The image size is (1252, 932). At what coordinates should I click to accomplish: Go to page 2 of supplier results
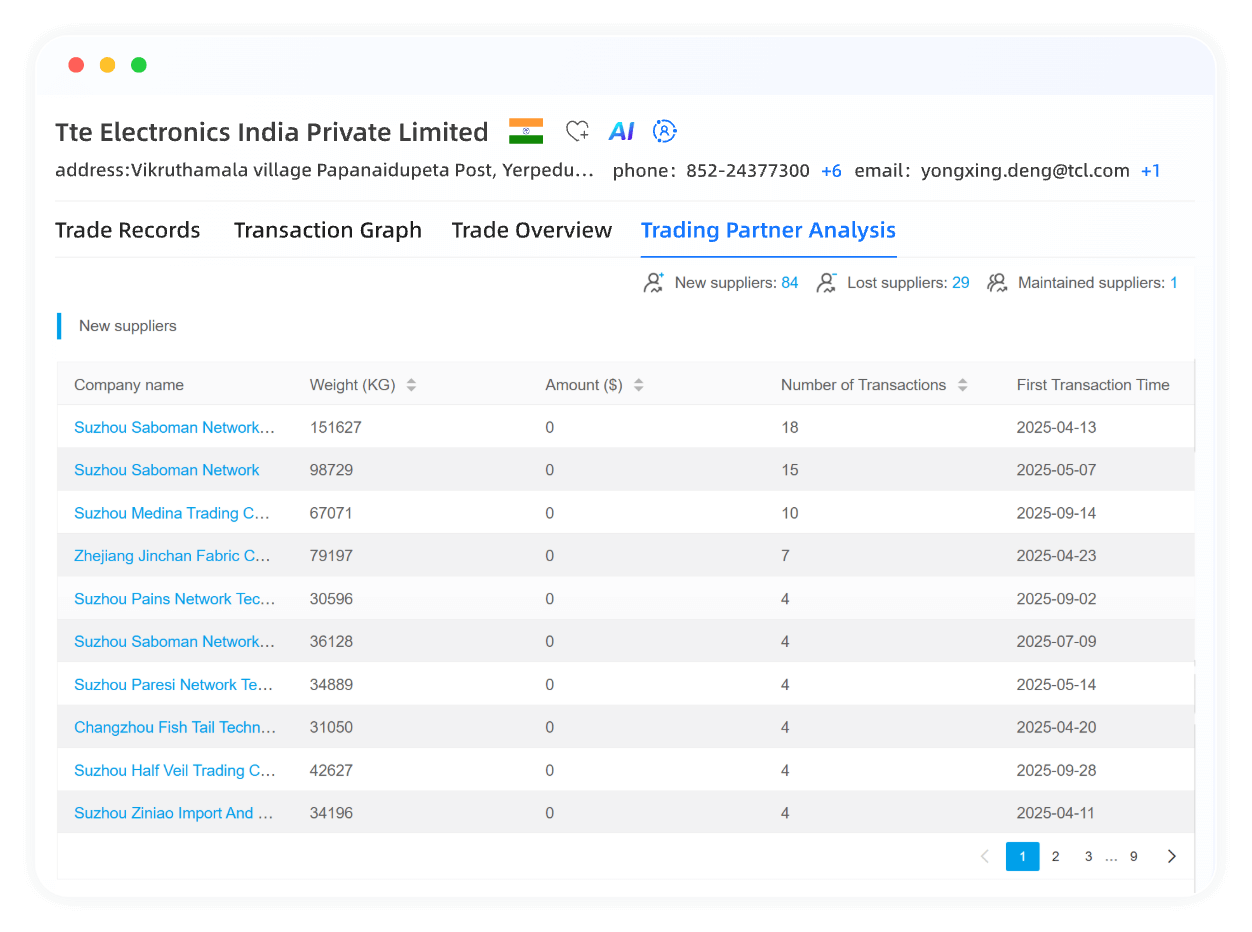[x=1055, y=856]
